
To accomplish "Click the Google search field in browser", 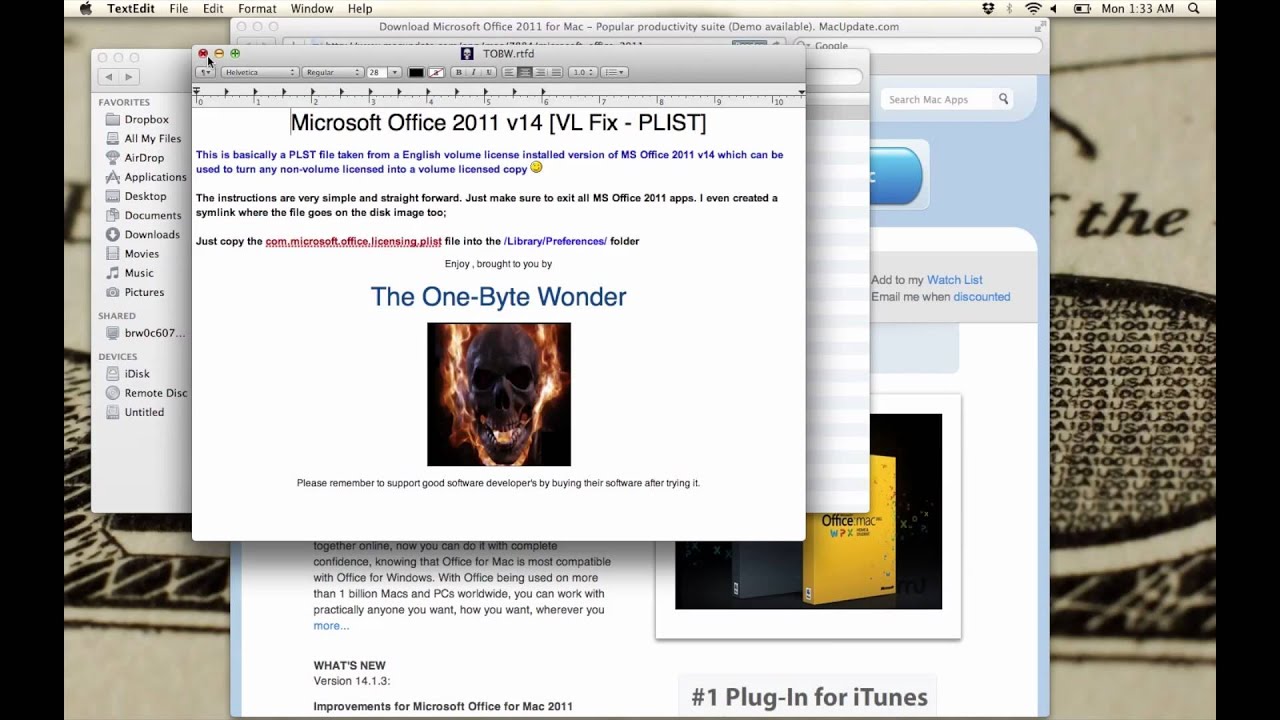I will click(920, 45).
